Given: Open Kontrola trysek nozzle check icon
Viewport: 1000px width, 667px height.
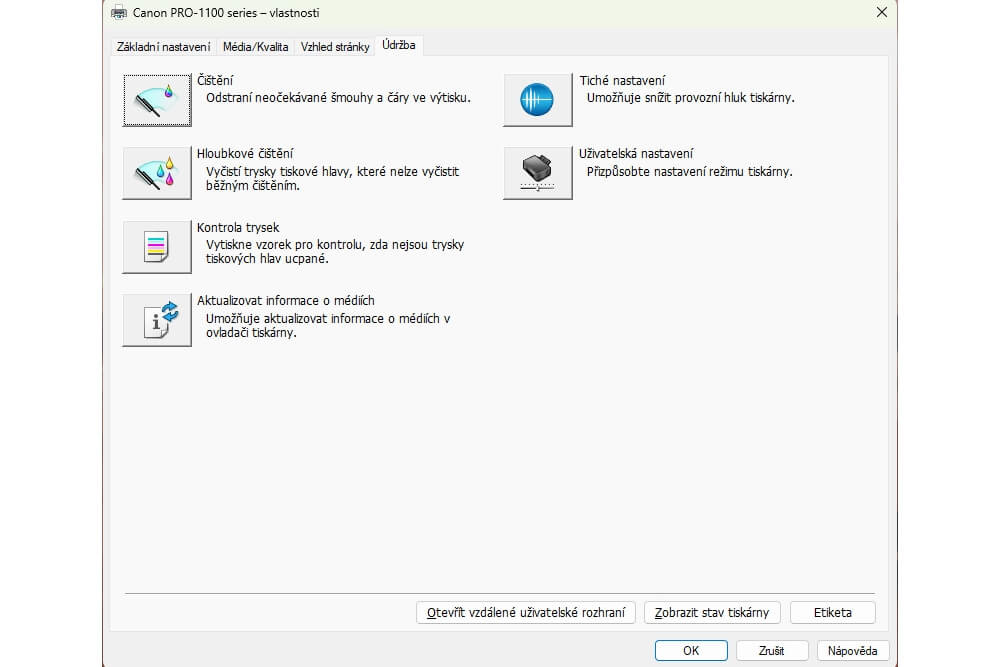Looking at the screenshot, I should pos(157,247).
